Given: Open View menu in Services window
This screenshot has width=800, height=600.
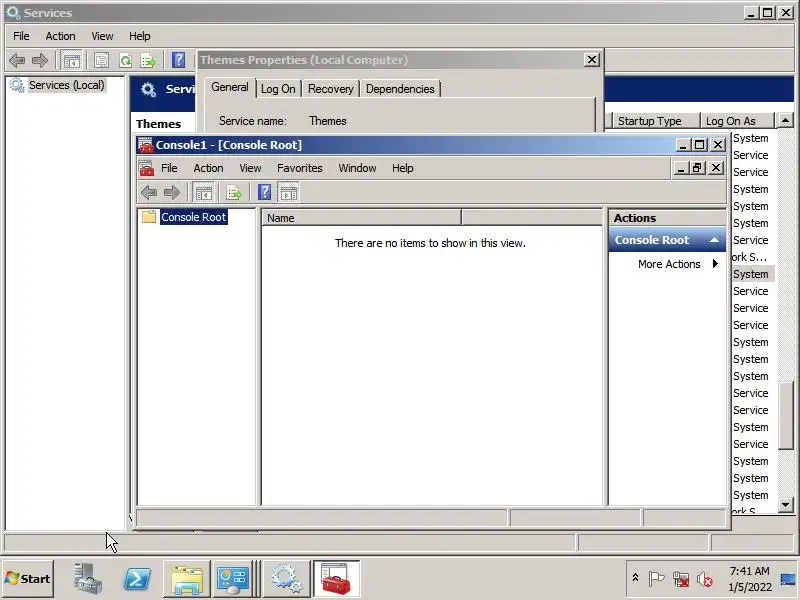Looking at the screenshot, I should (x=102, y=36).
